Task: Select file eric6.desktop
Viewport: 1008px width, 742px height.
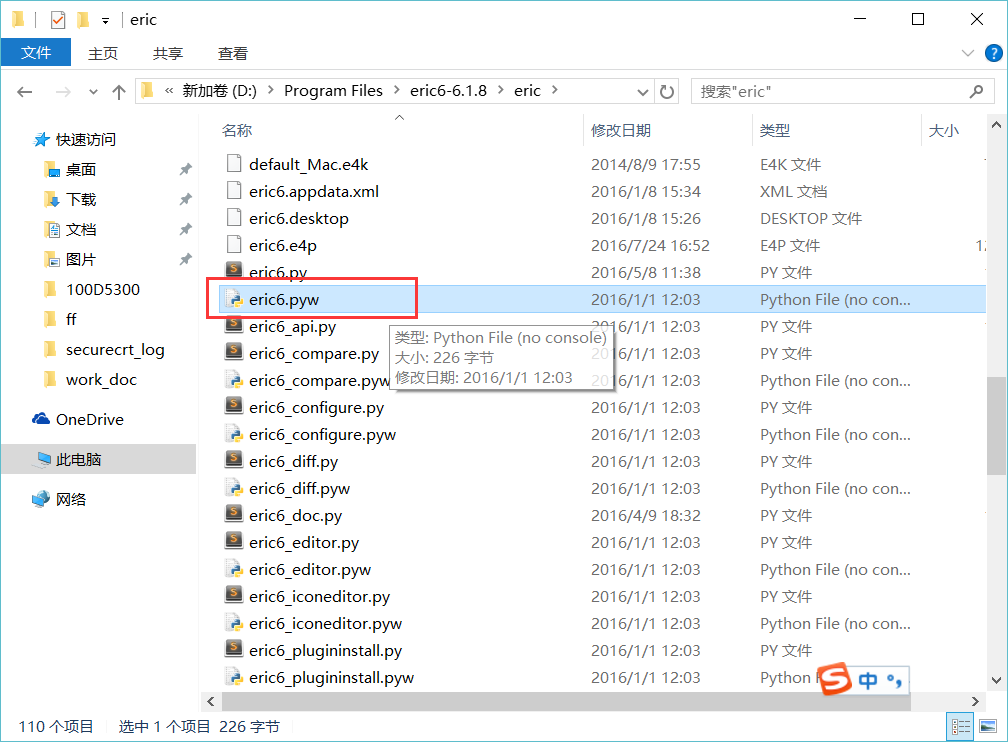Action: tap(299, 219)
